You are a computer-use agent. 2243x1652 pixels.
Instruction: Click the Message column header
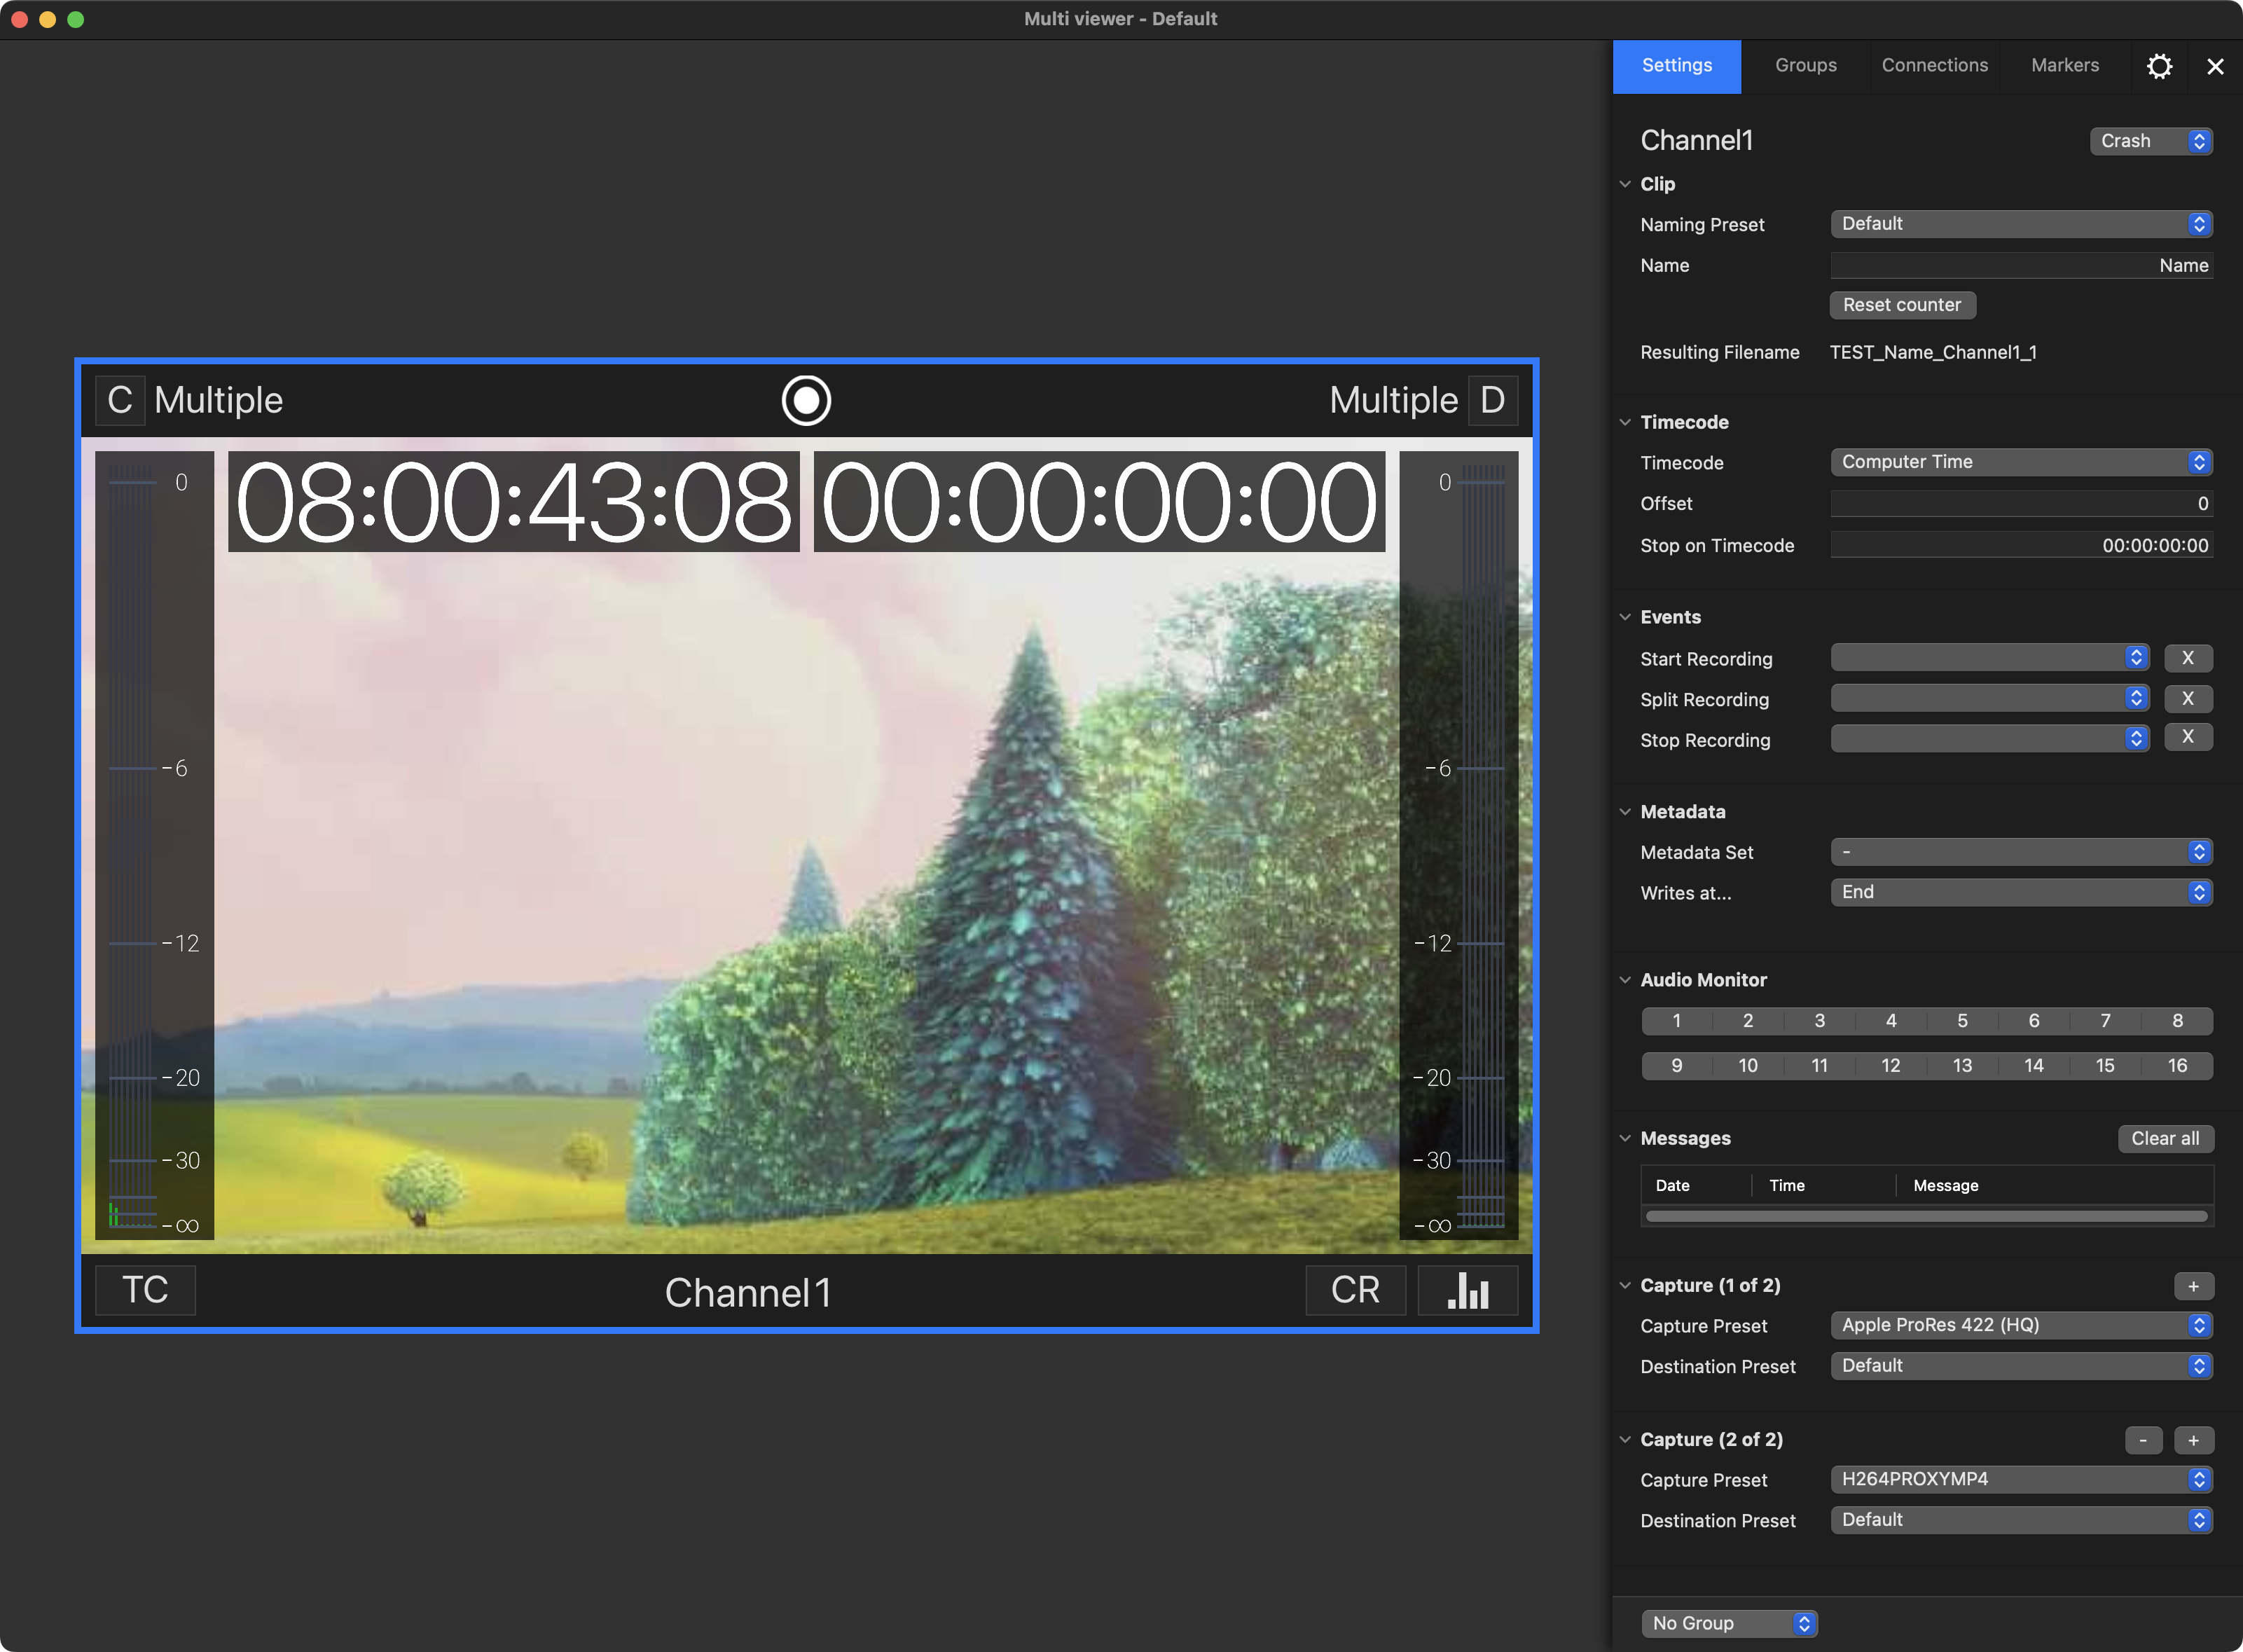(2055, 1185)
